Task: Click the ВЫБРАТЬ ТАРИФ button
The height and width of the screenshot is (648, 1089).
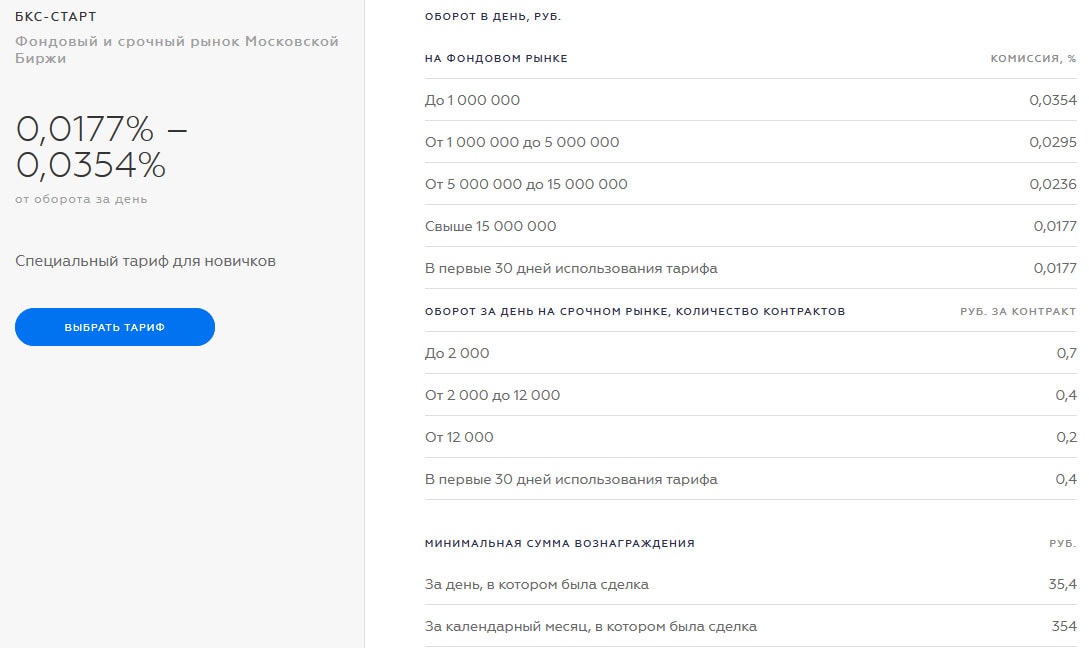Action: click(x=114, y=327)
